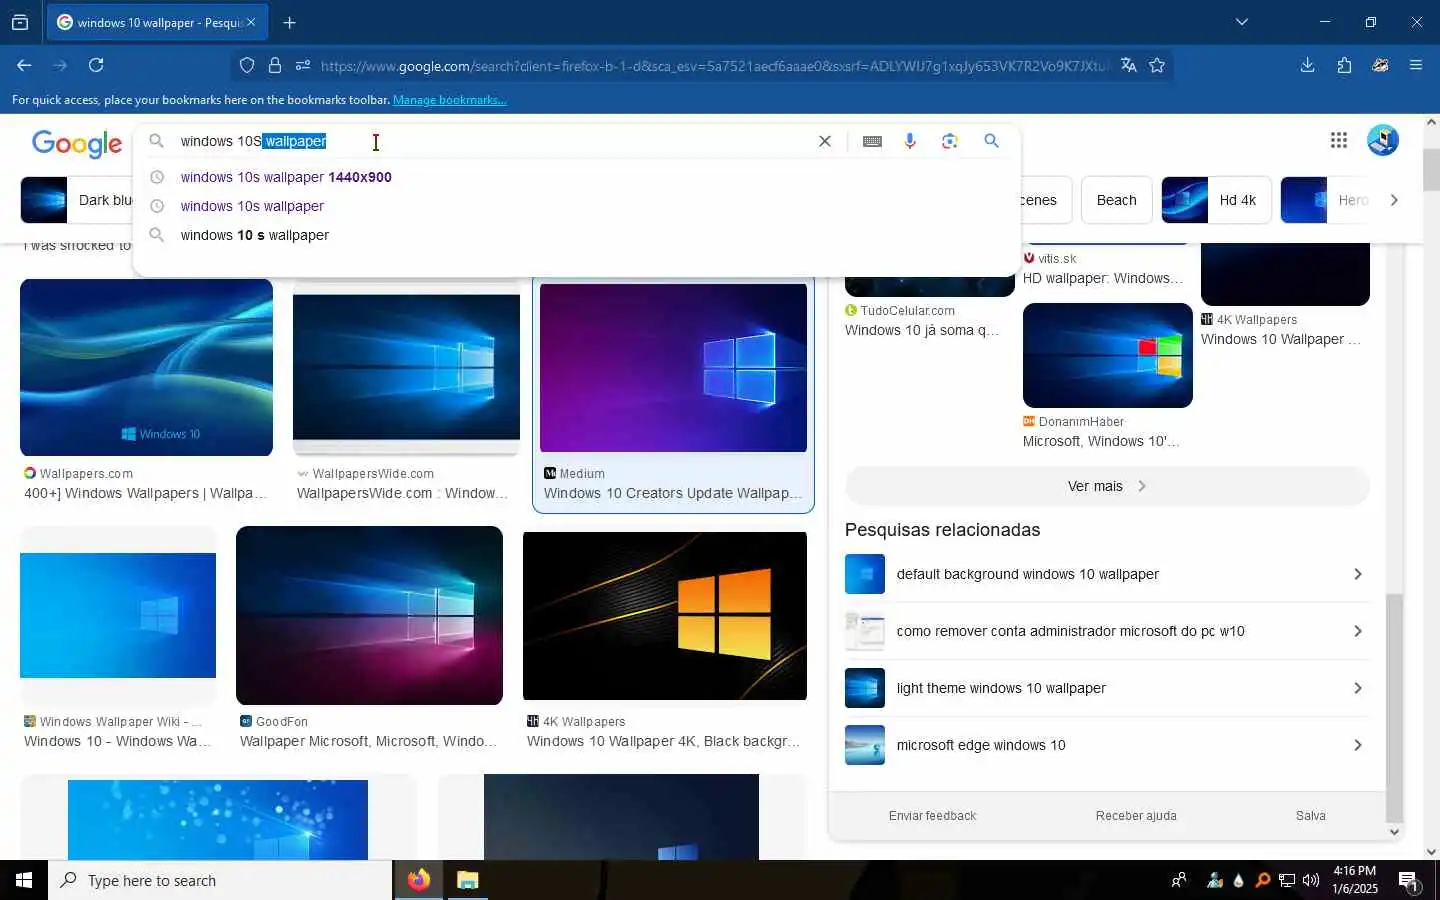Open Firefox View icon in tab bar
This screenshot has height=900, width=1440.
pos(20,22)
